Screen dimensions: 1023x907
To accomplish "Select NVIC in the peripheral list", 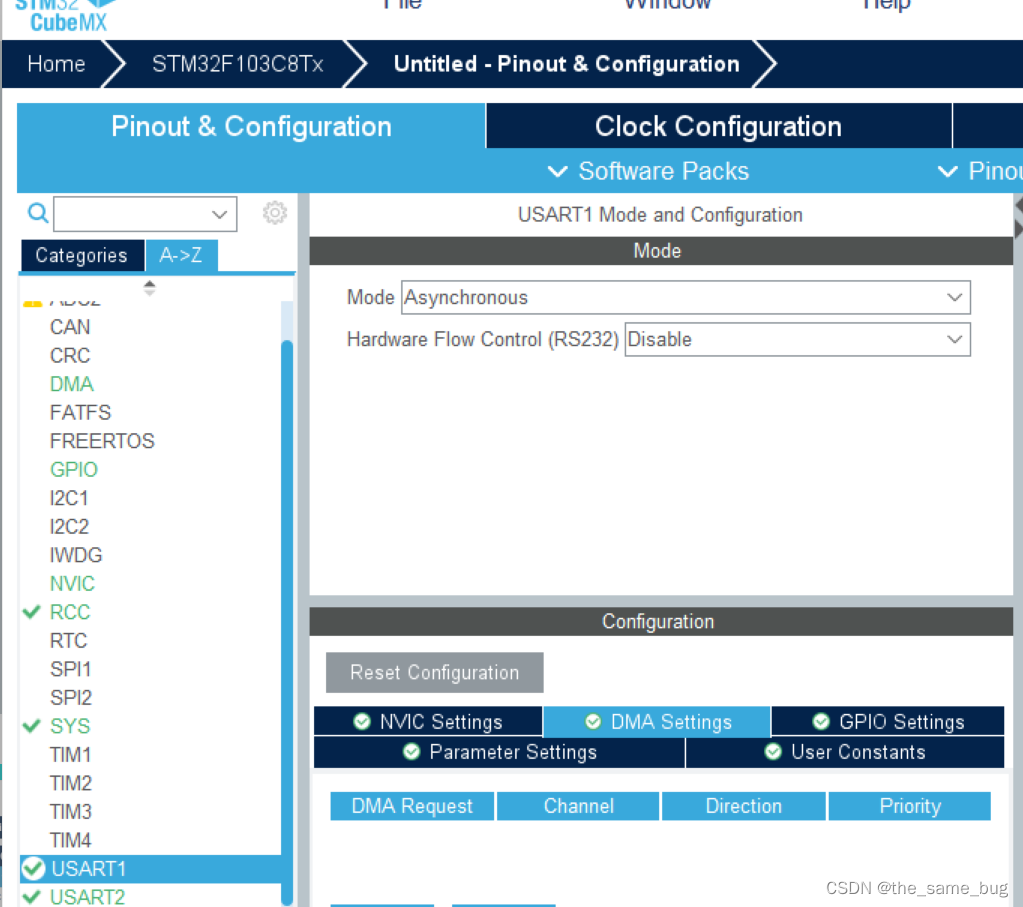I will point(72,583).
